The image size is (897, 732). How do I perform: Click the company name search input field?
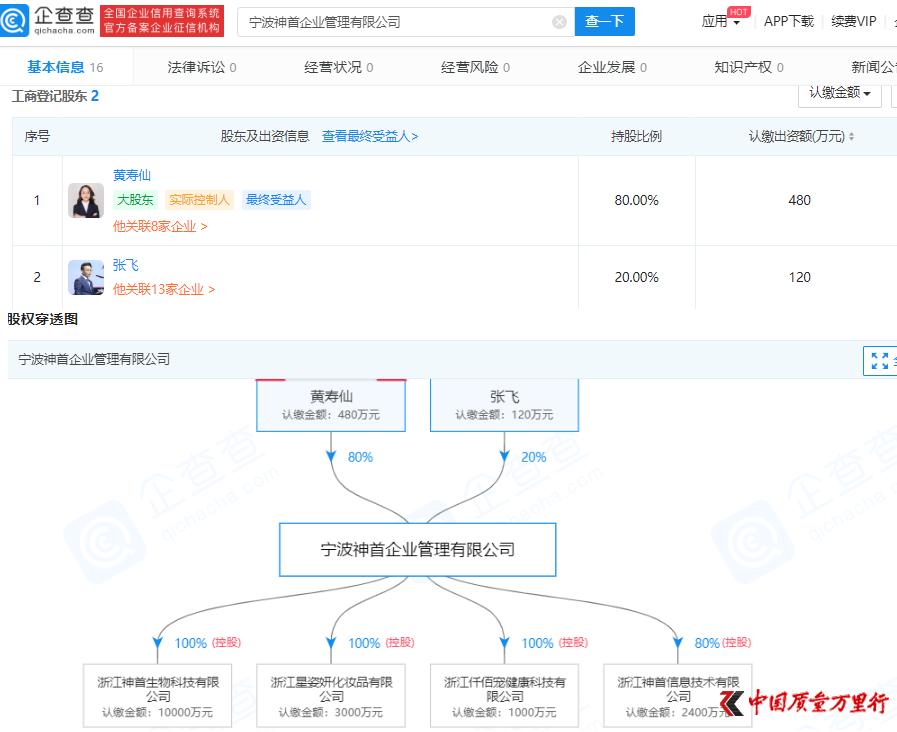pyautogui.click(x=400, y=21)
